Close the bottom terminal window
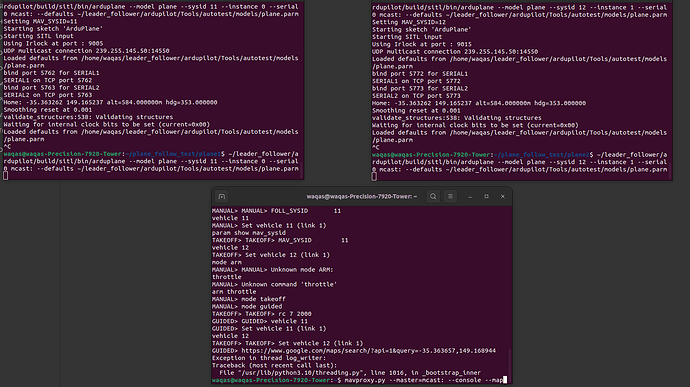 pyautogui.click(x=503, y=196)
